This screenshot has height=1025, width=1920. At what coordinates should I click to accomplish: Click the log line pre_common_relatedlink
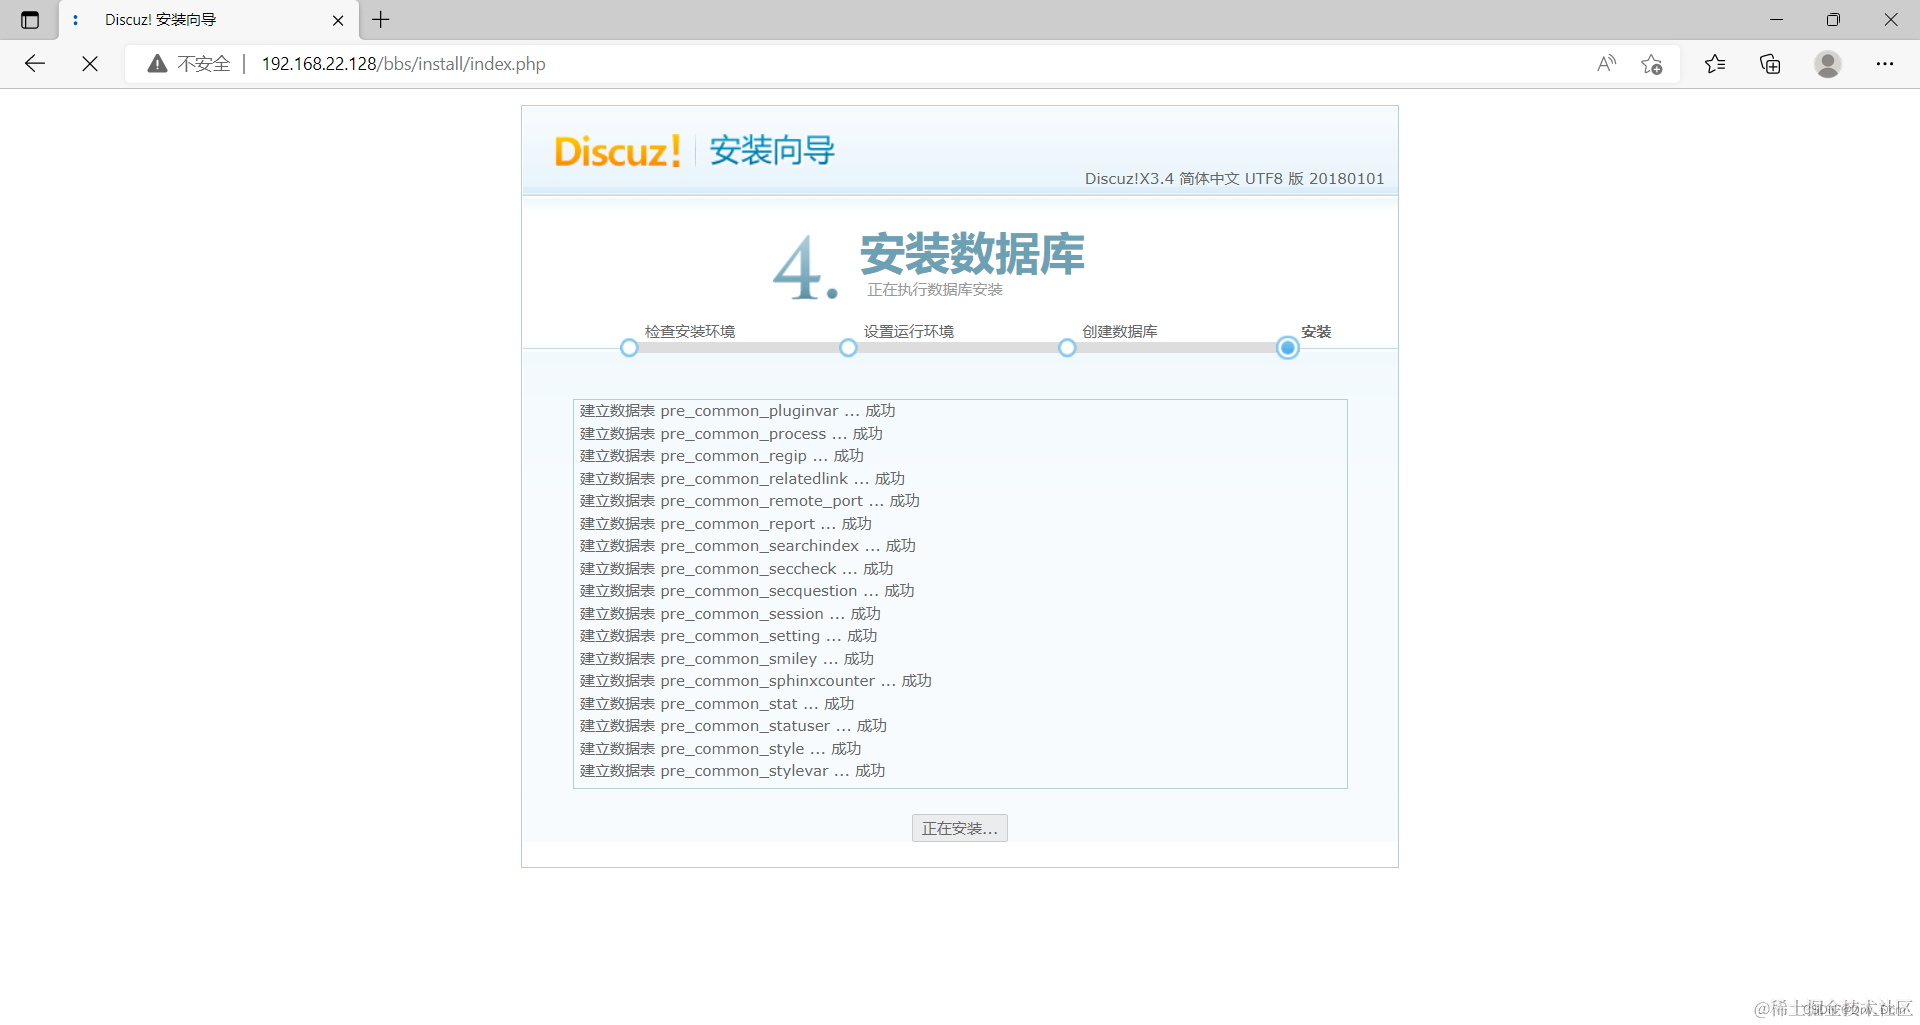(742, 479)
